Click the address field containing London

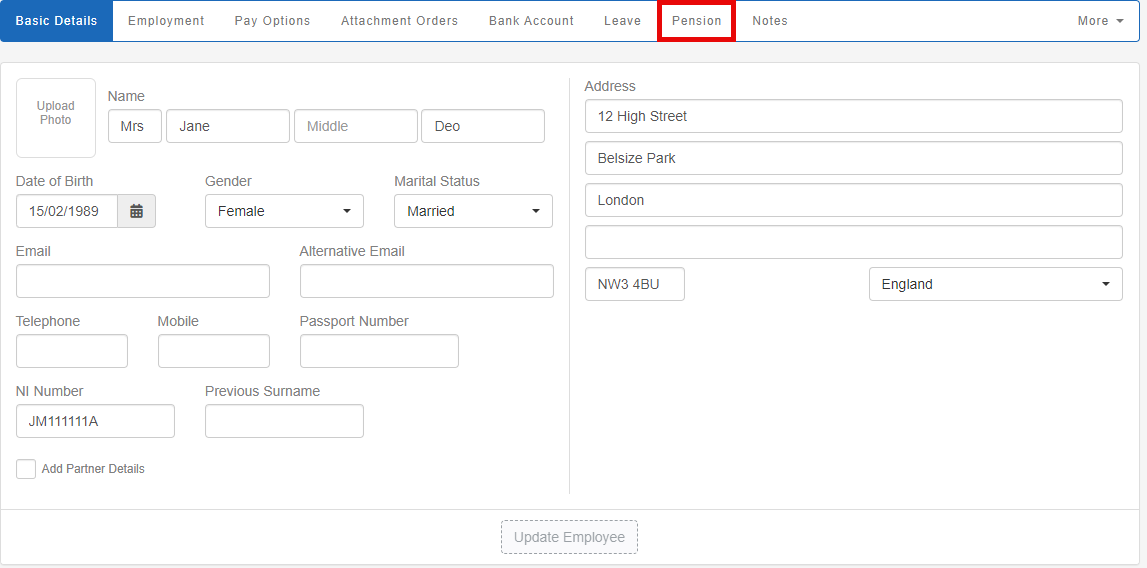point(854,200)
